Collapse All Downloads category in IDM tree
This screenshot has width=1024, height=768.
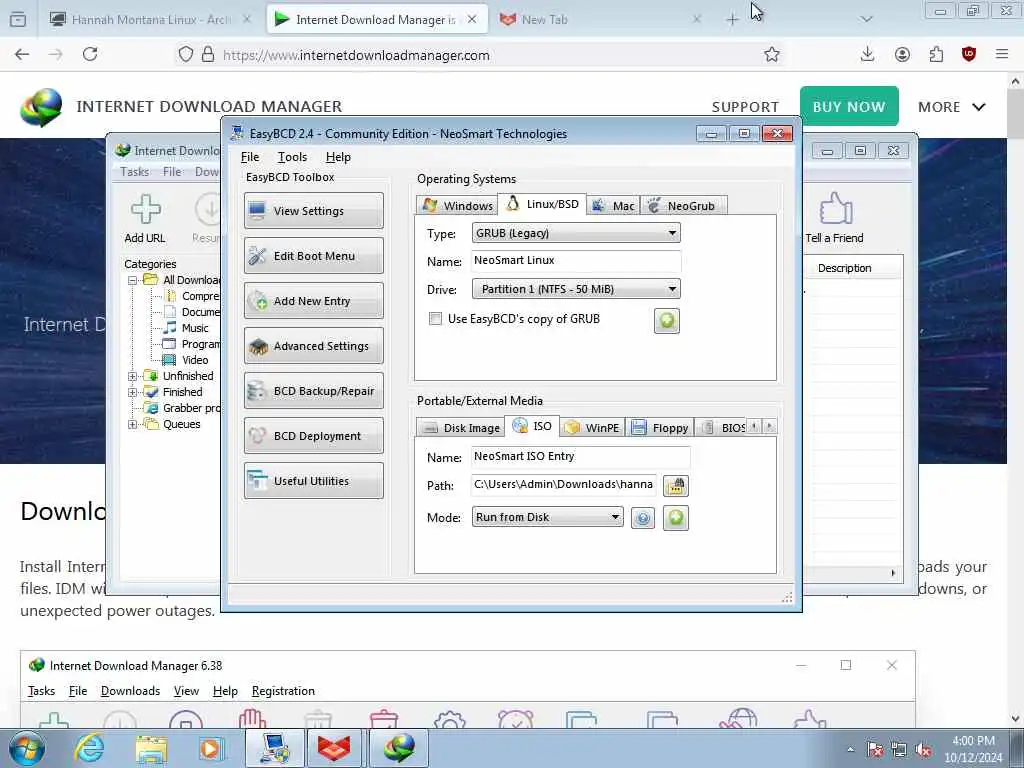(133, 280)
